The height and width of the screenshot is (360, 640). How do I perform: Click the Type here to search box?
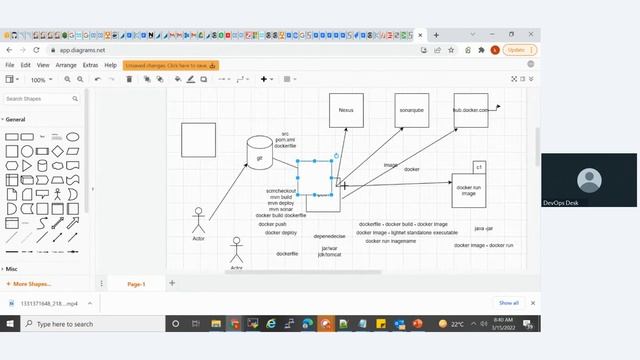[x=93, y=324]
